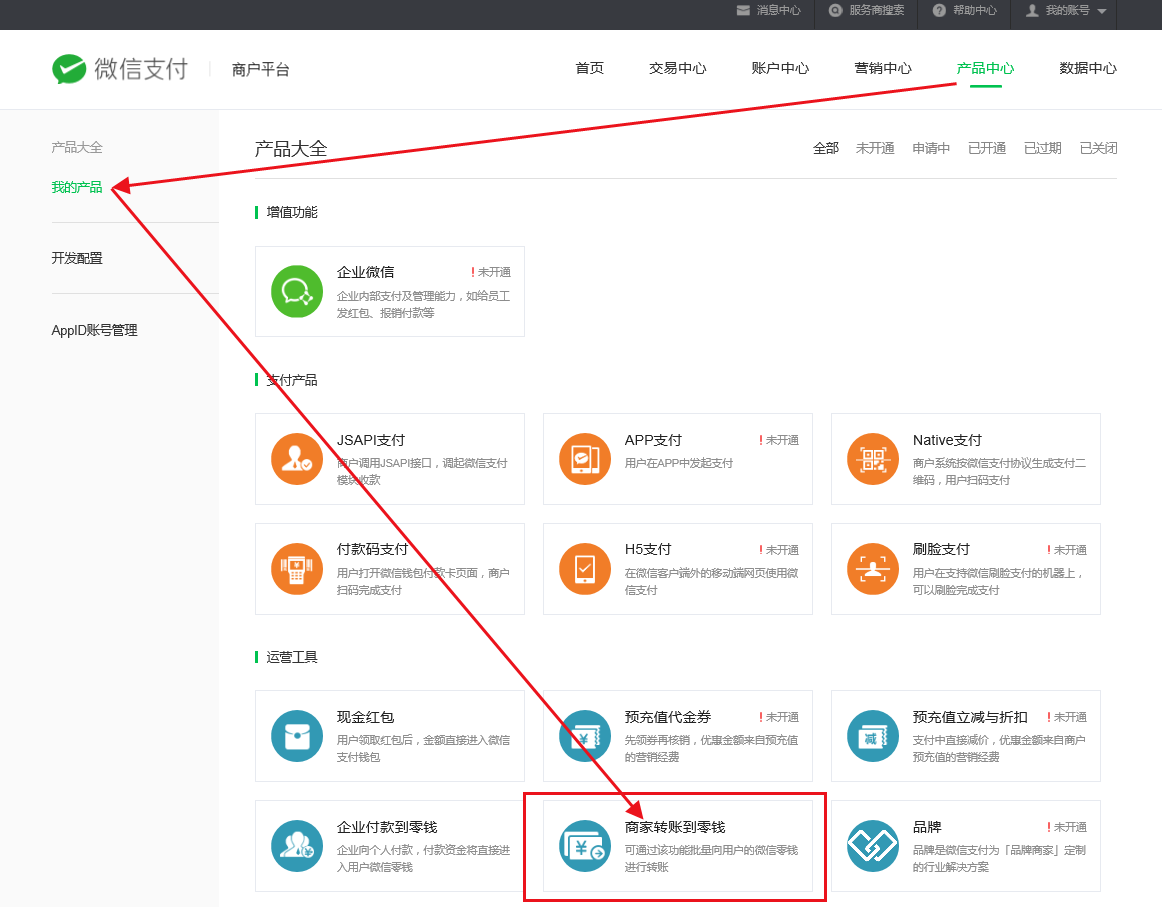Image resolution: width=1162 pixels, height=907 pixels.
Task: Click the WeChat Pay green logo icon
Action: (69, 69)
